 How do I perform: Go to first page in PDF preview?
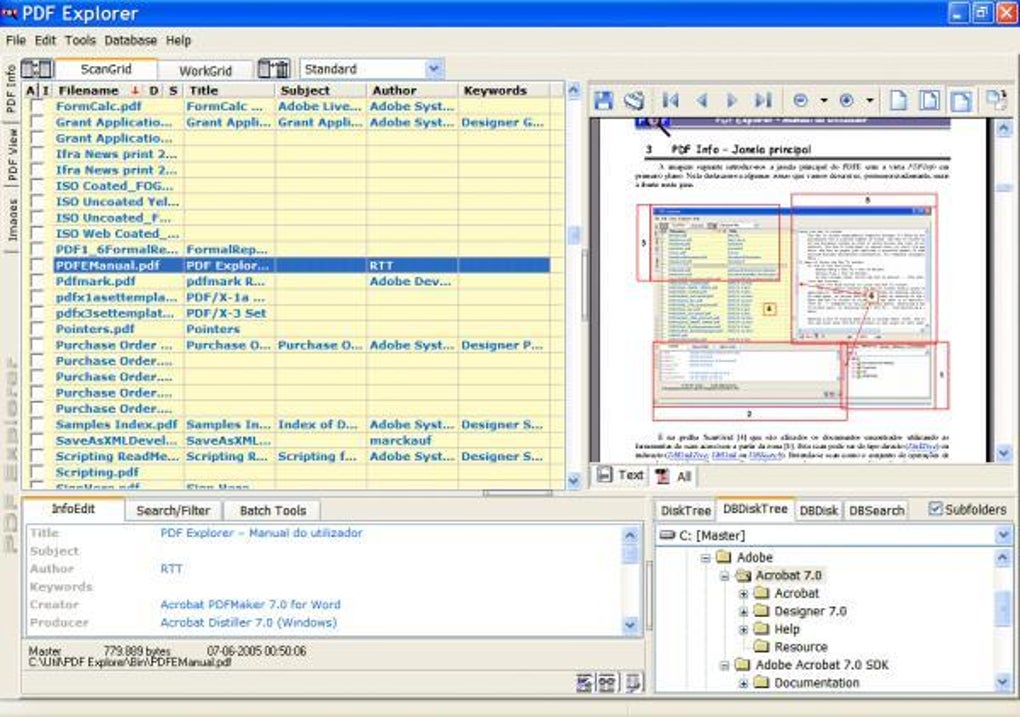click(x=671, y=100)
